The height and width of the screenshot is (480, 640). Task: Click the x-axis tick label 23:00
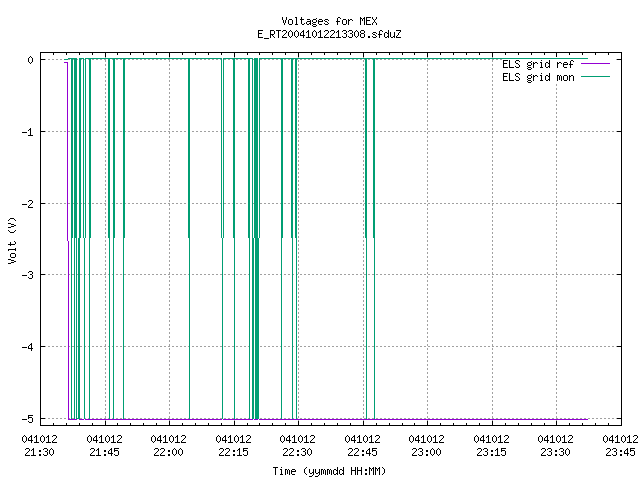click(x=426, y=452)
